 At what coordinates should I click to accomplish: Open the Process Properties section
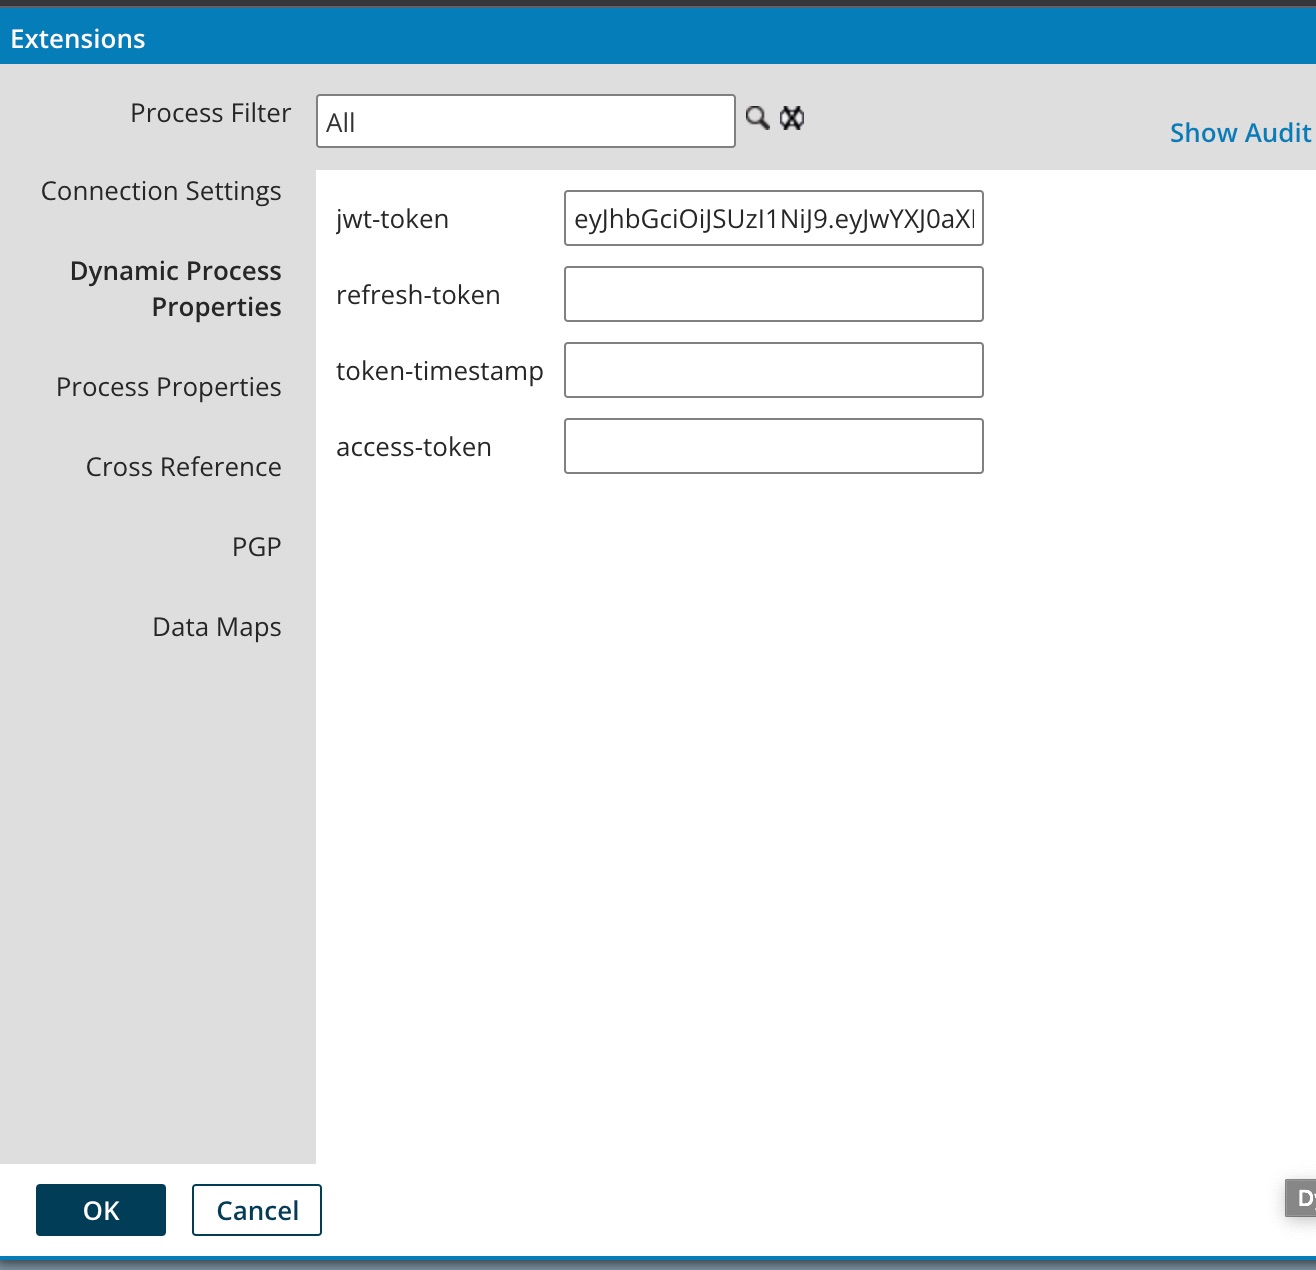coord(169,387)
